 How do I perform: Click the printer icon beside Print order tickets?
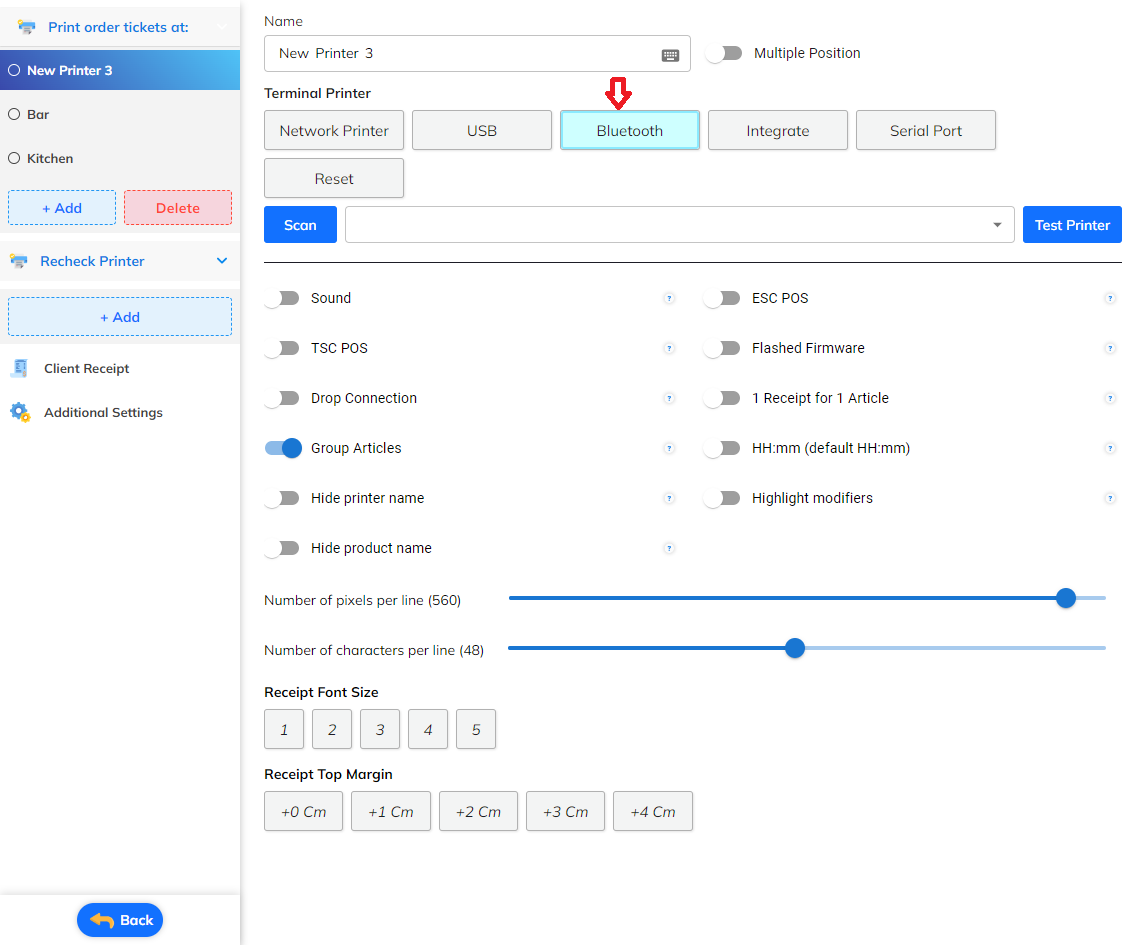[x=26, y=27]
